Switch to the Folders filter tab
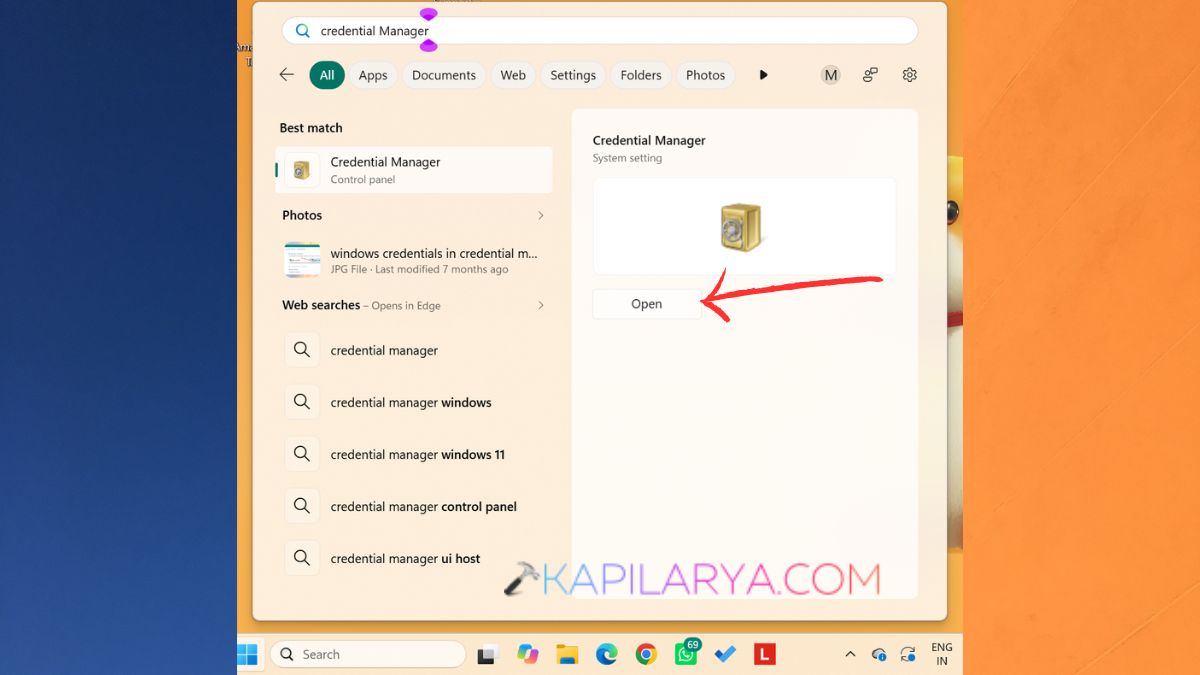This screenshot has width=1200, height=675. tap(641, 75)
